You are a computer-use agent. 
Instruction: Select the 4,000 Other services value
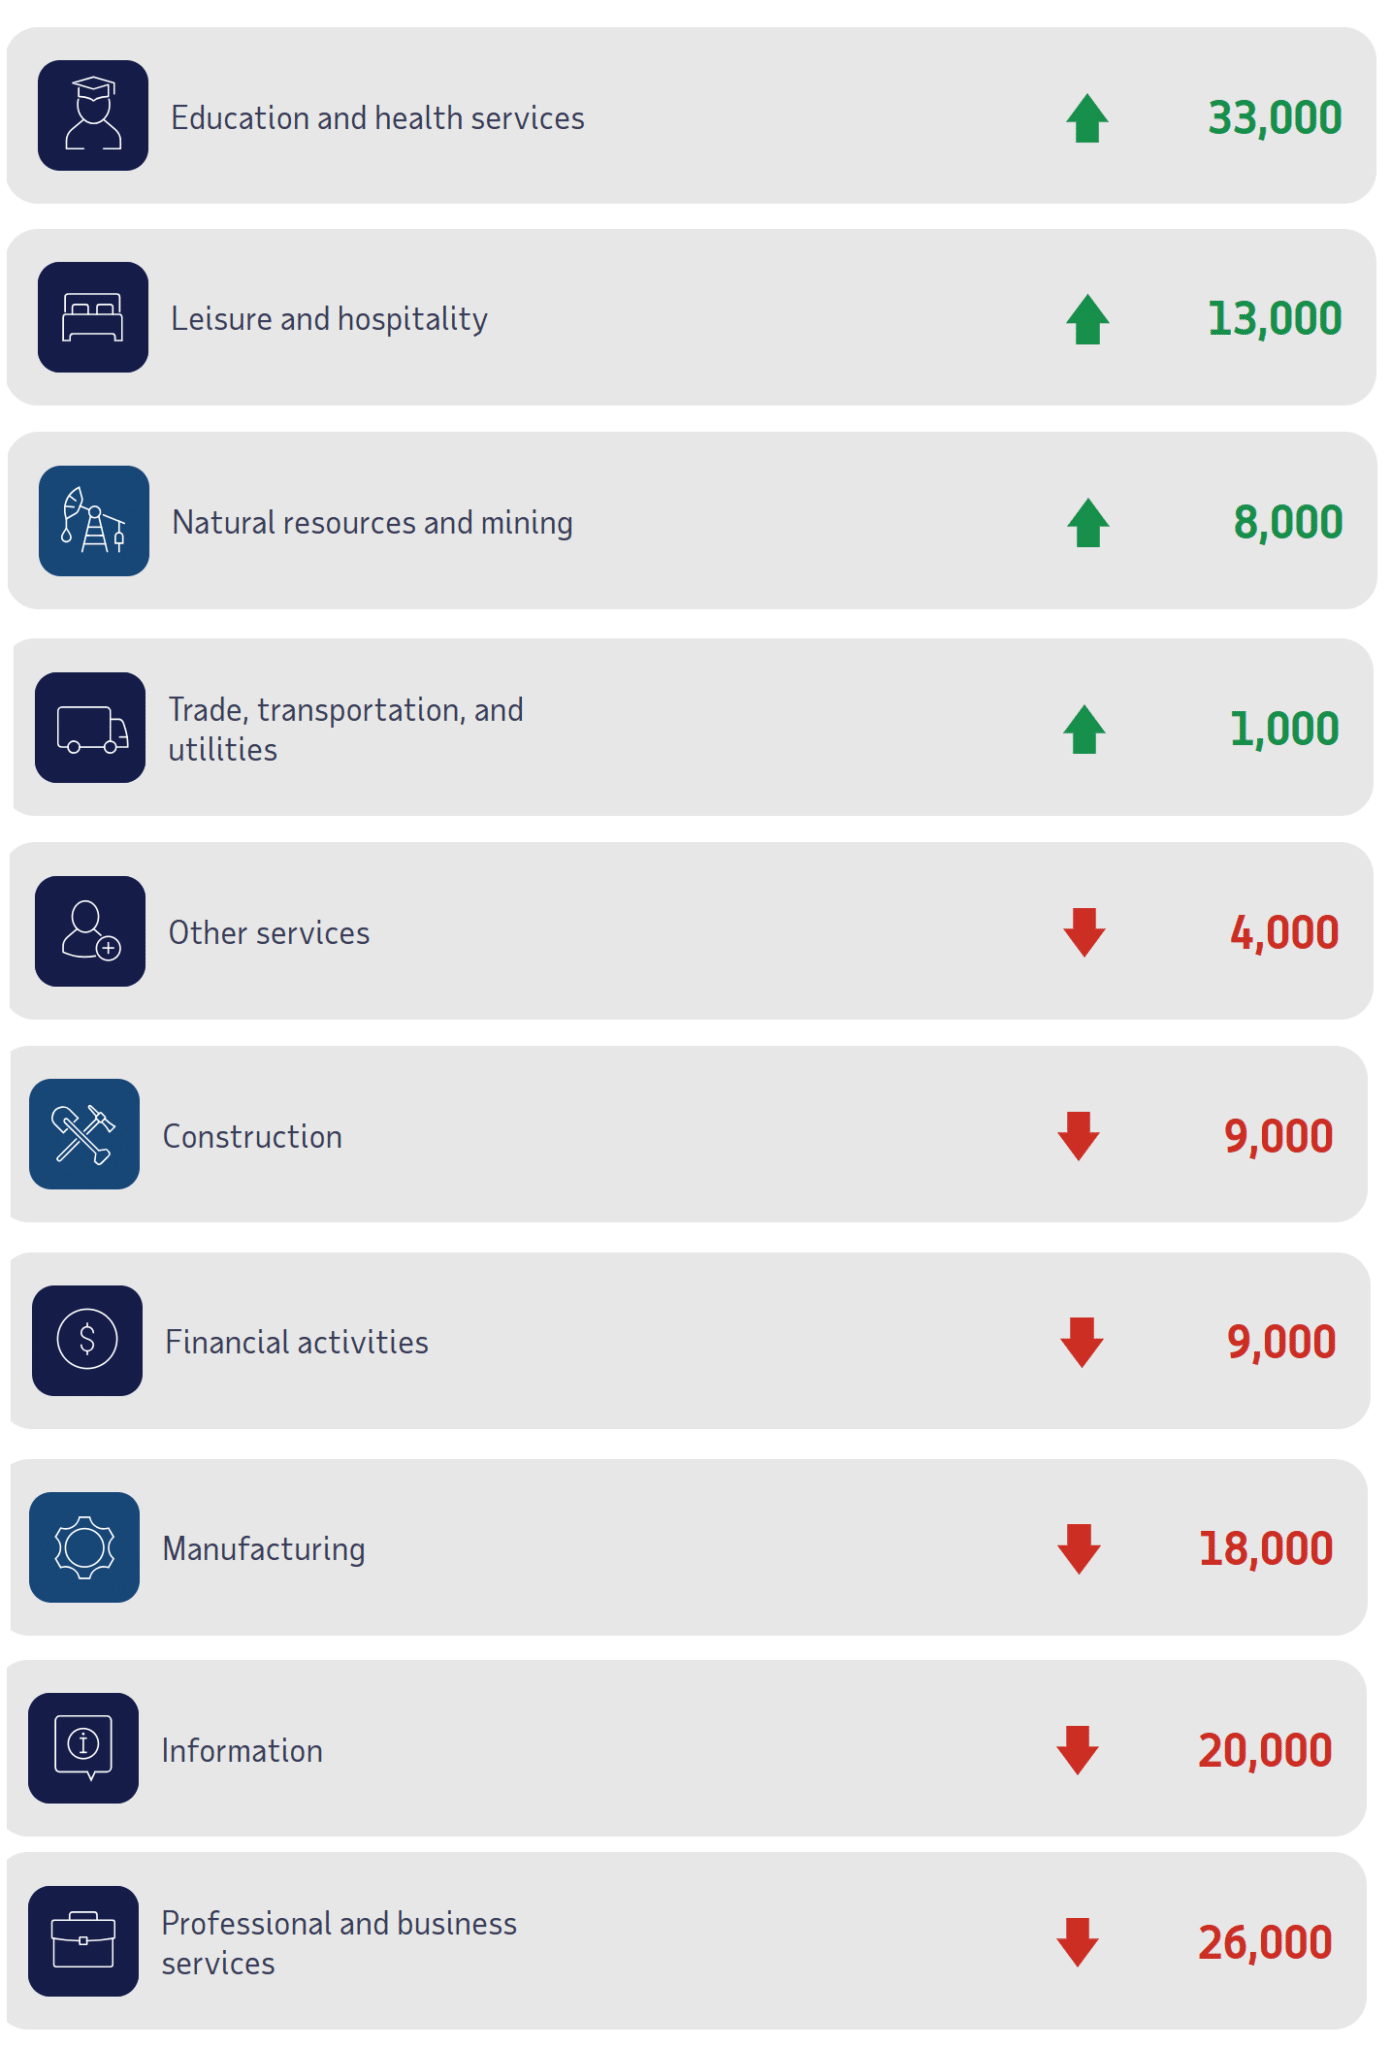1284,933
